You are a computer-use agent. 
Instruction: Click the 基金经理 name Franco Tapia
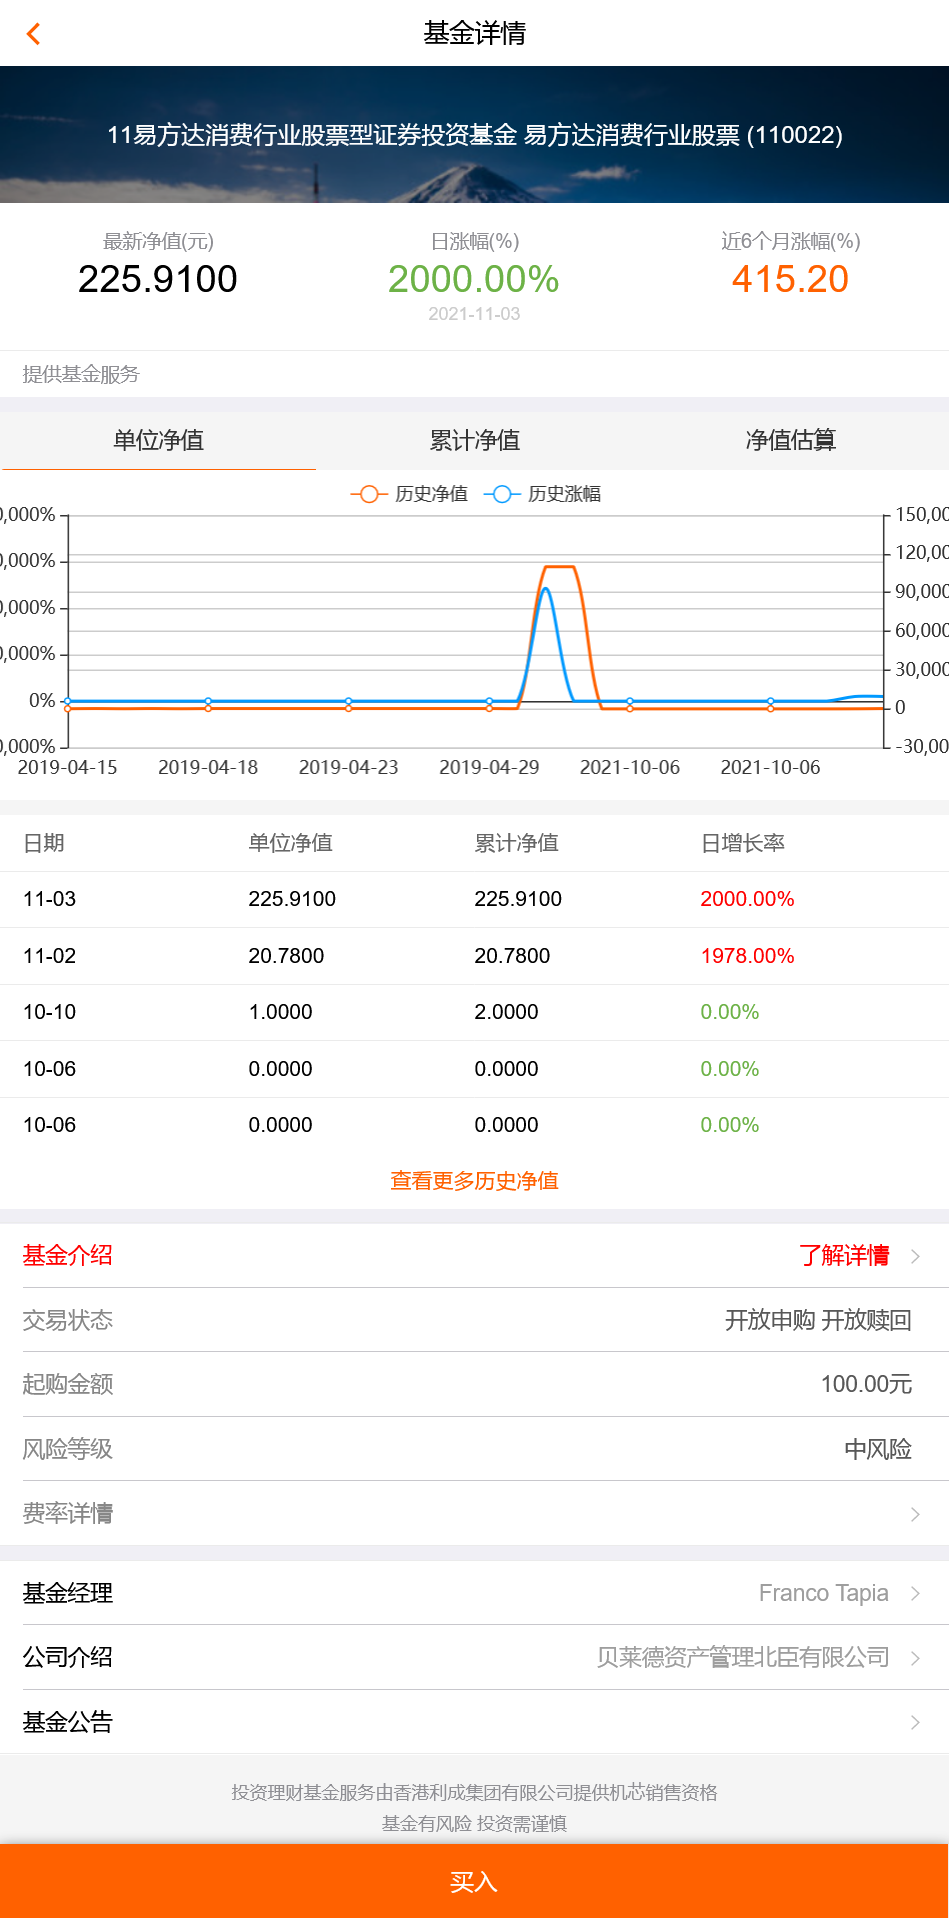coord(823,1593)
